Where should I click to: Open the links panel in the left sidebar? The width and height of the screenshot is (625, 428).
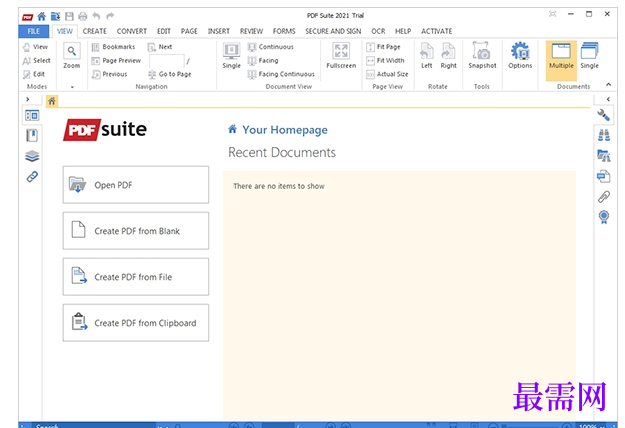(x=32, y=177)
